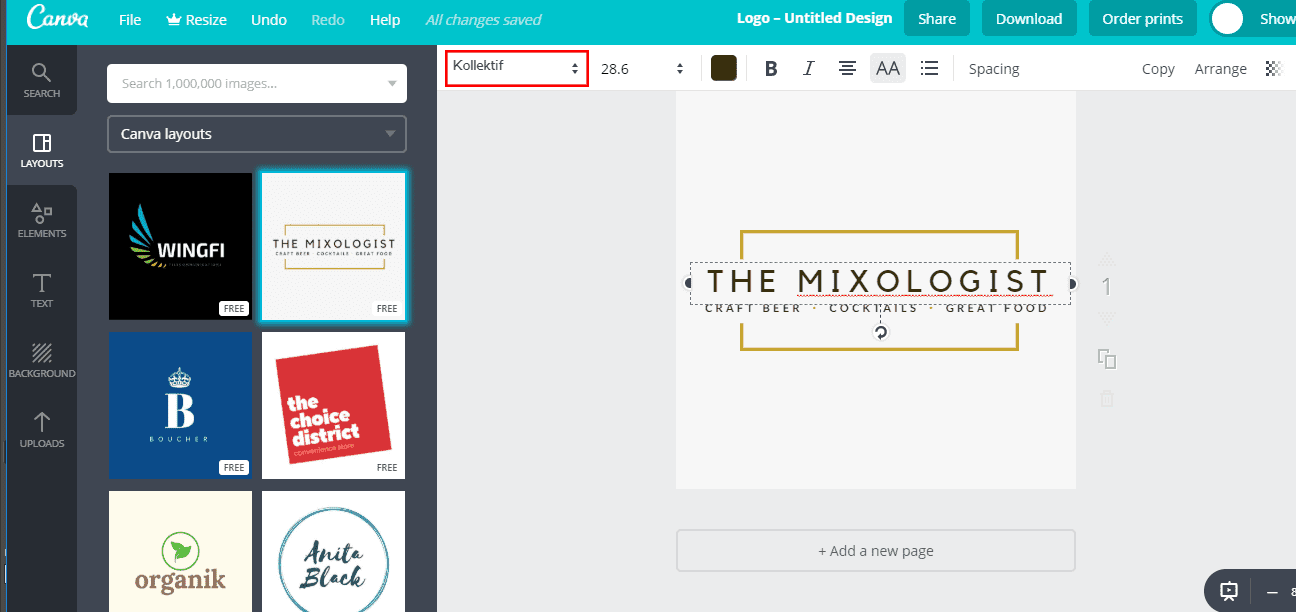Open the Search panel in the sidebar

coord(41,80)
